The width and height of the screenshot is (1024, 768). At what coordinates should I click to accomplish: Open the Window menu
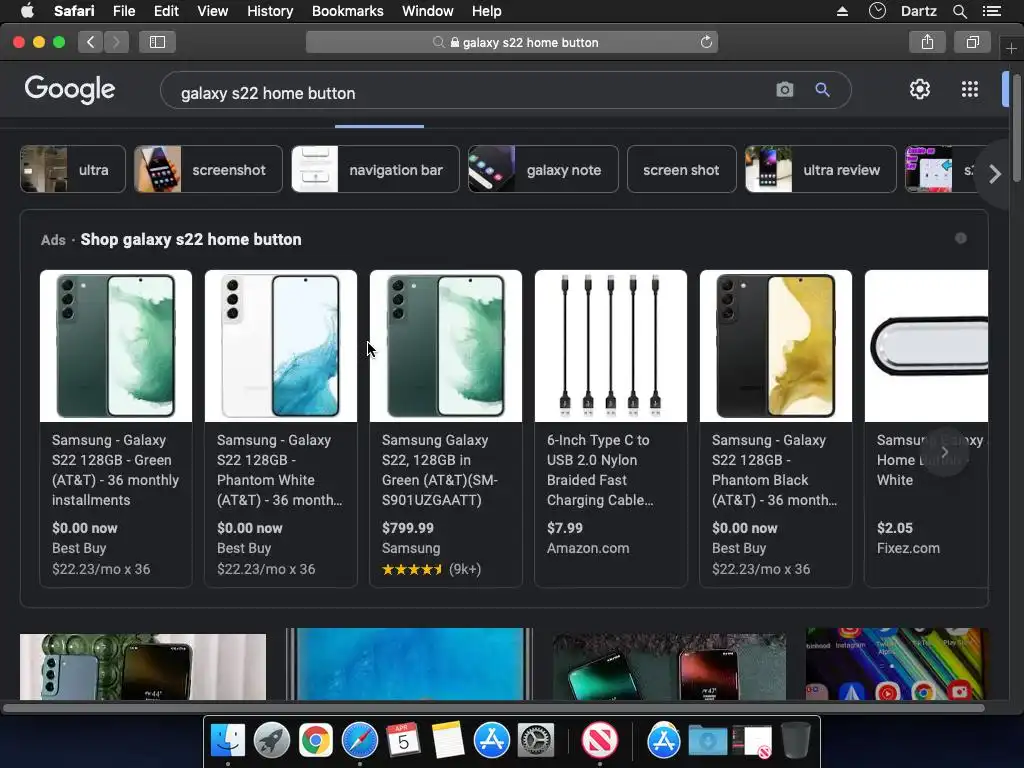[427, 11]
